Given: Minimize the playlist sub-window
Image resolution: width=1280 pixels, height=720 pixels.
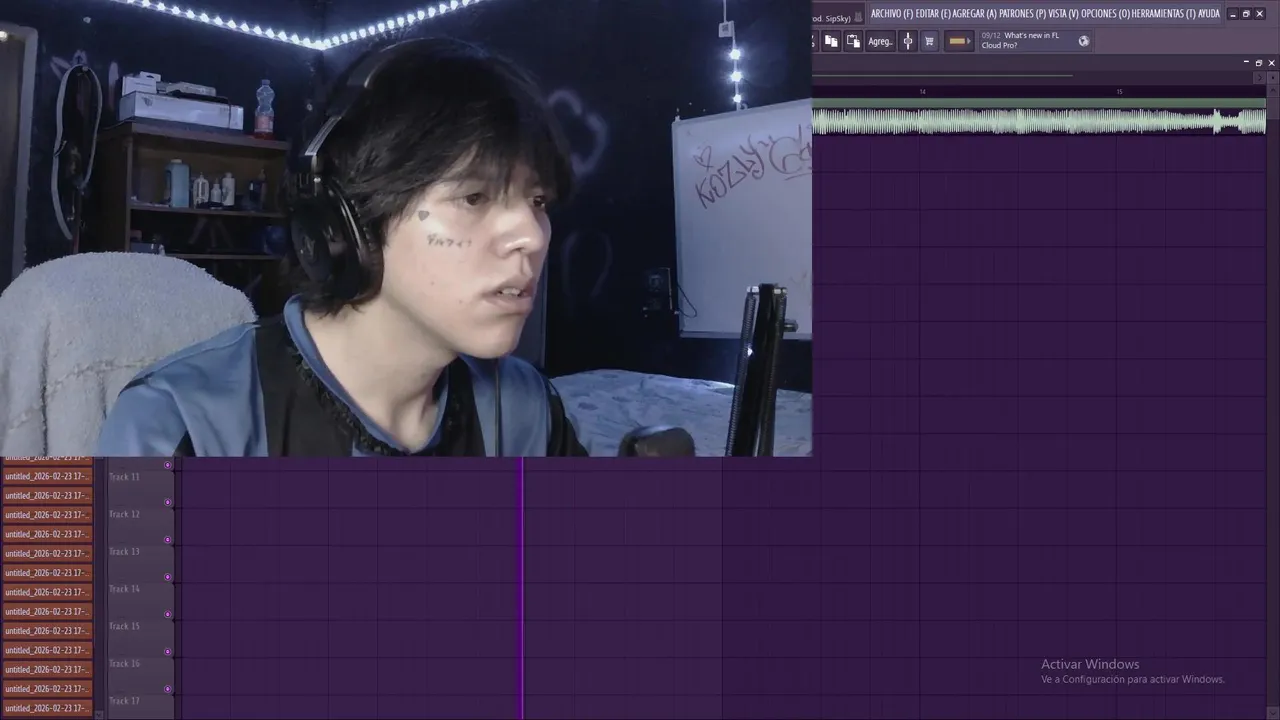Looking at the screenshot, I should [1246, 62].
